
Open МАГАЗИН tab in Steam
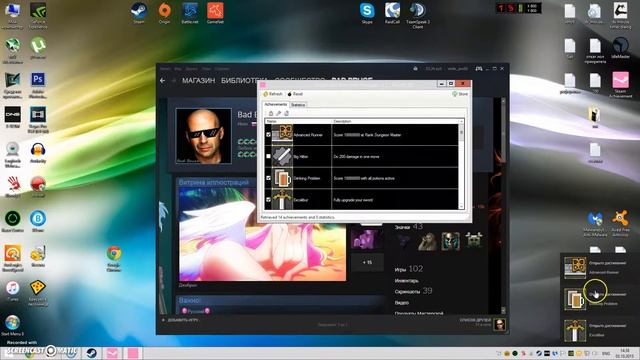[x=198, y=81]
